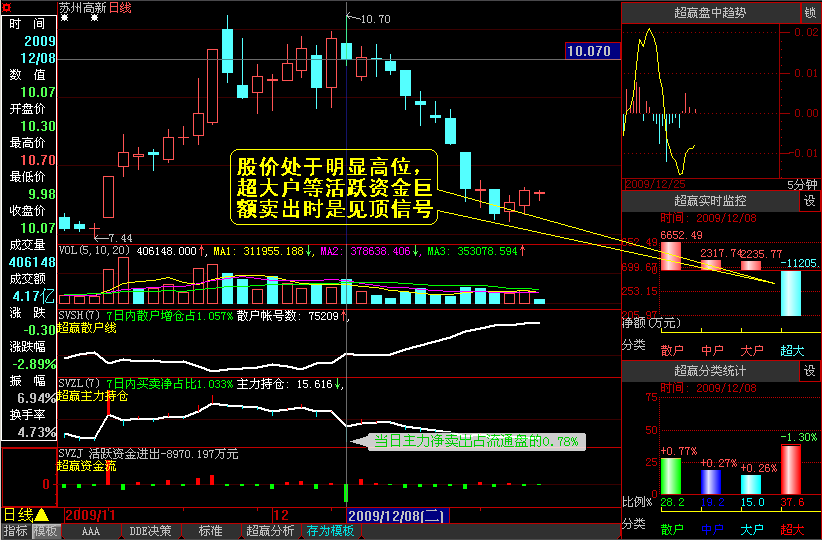Click the 超赢主力持仓 indicator label
Viewport: 822px width, 540px height.
[x=93, y=396]
